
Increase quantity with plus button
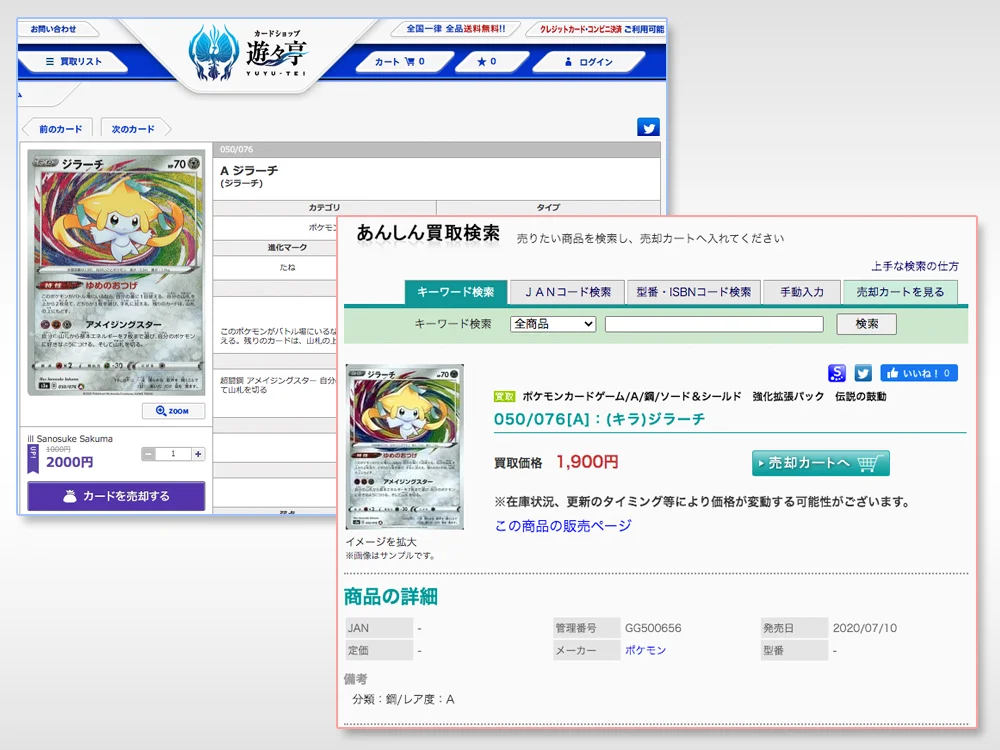tap(198, 453)
